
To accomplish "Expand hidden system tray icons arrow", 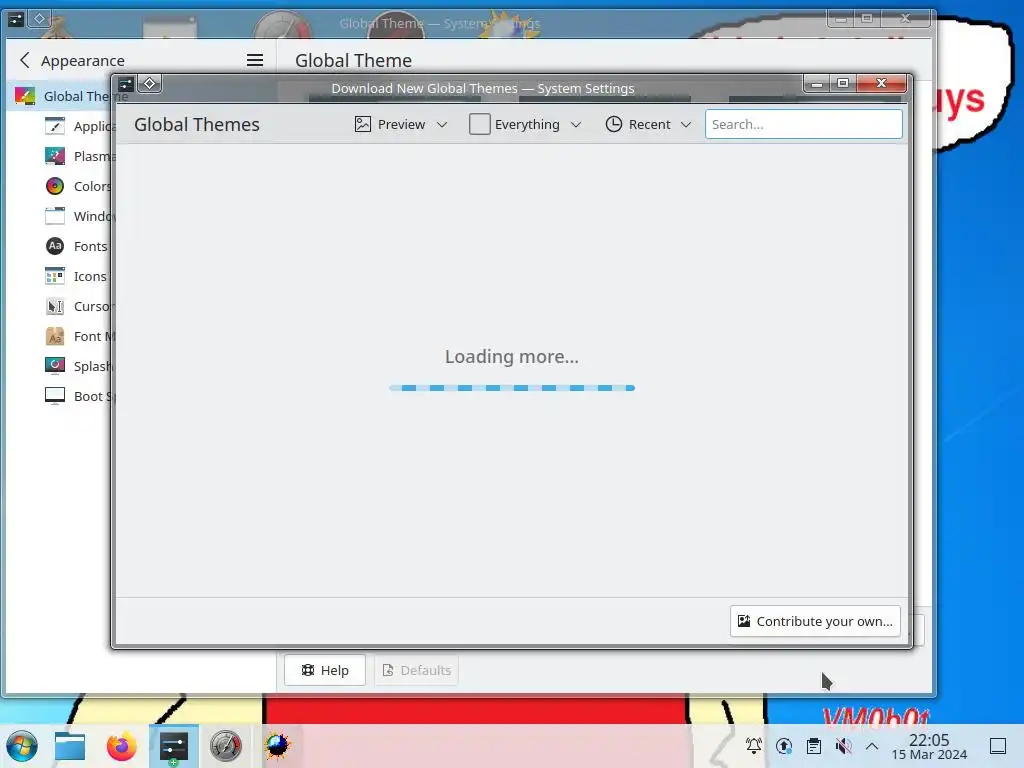I will [x=872, y=746].
